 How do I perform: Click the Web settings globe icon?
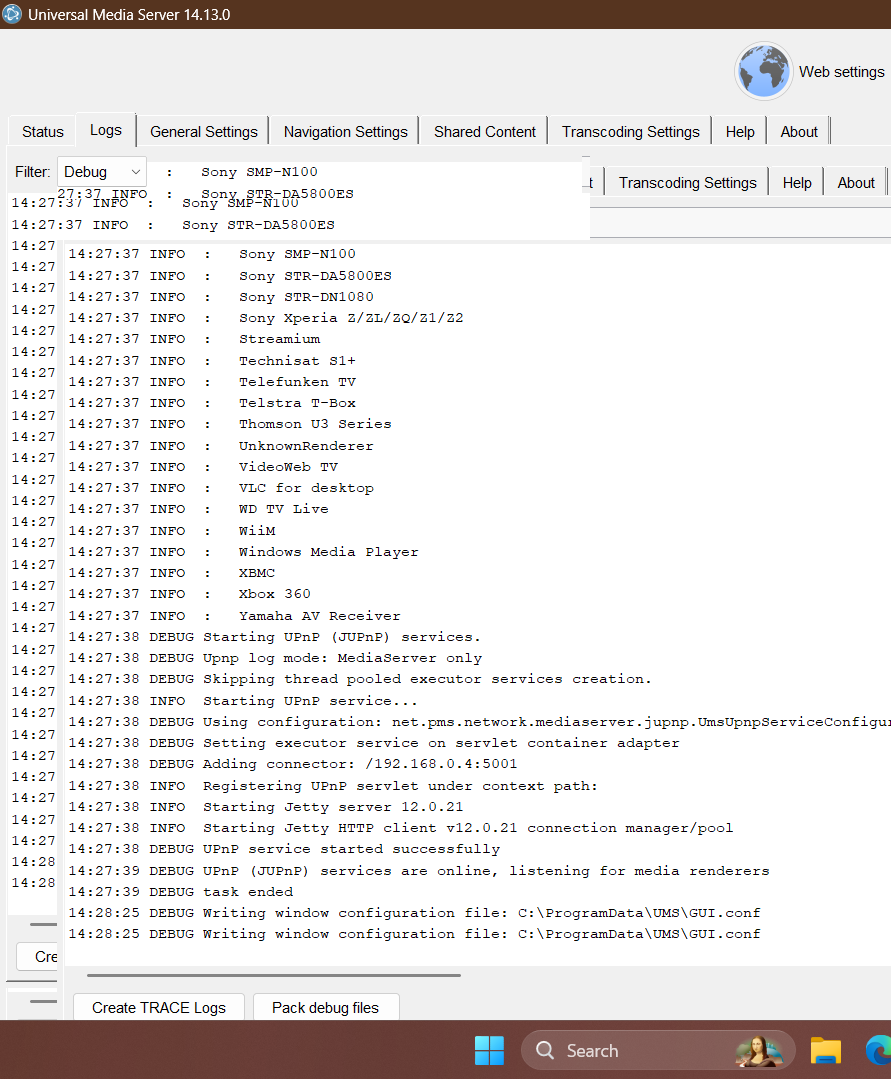(763, 71)
